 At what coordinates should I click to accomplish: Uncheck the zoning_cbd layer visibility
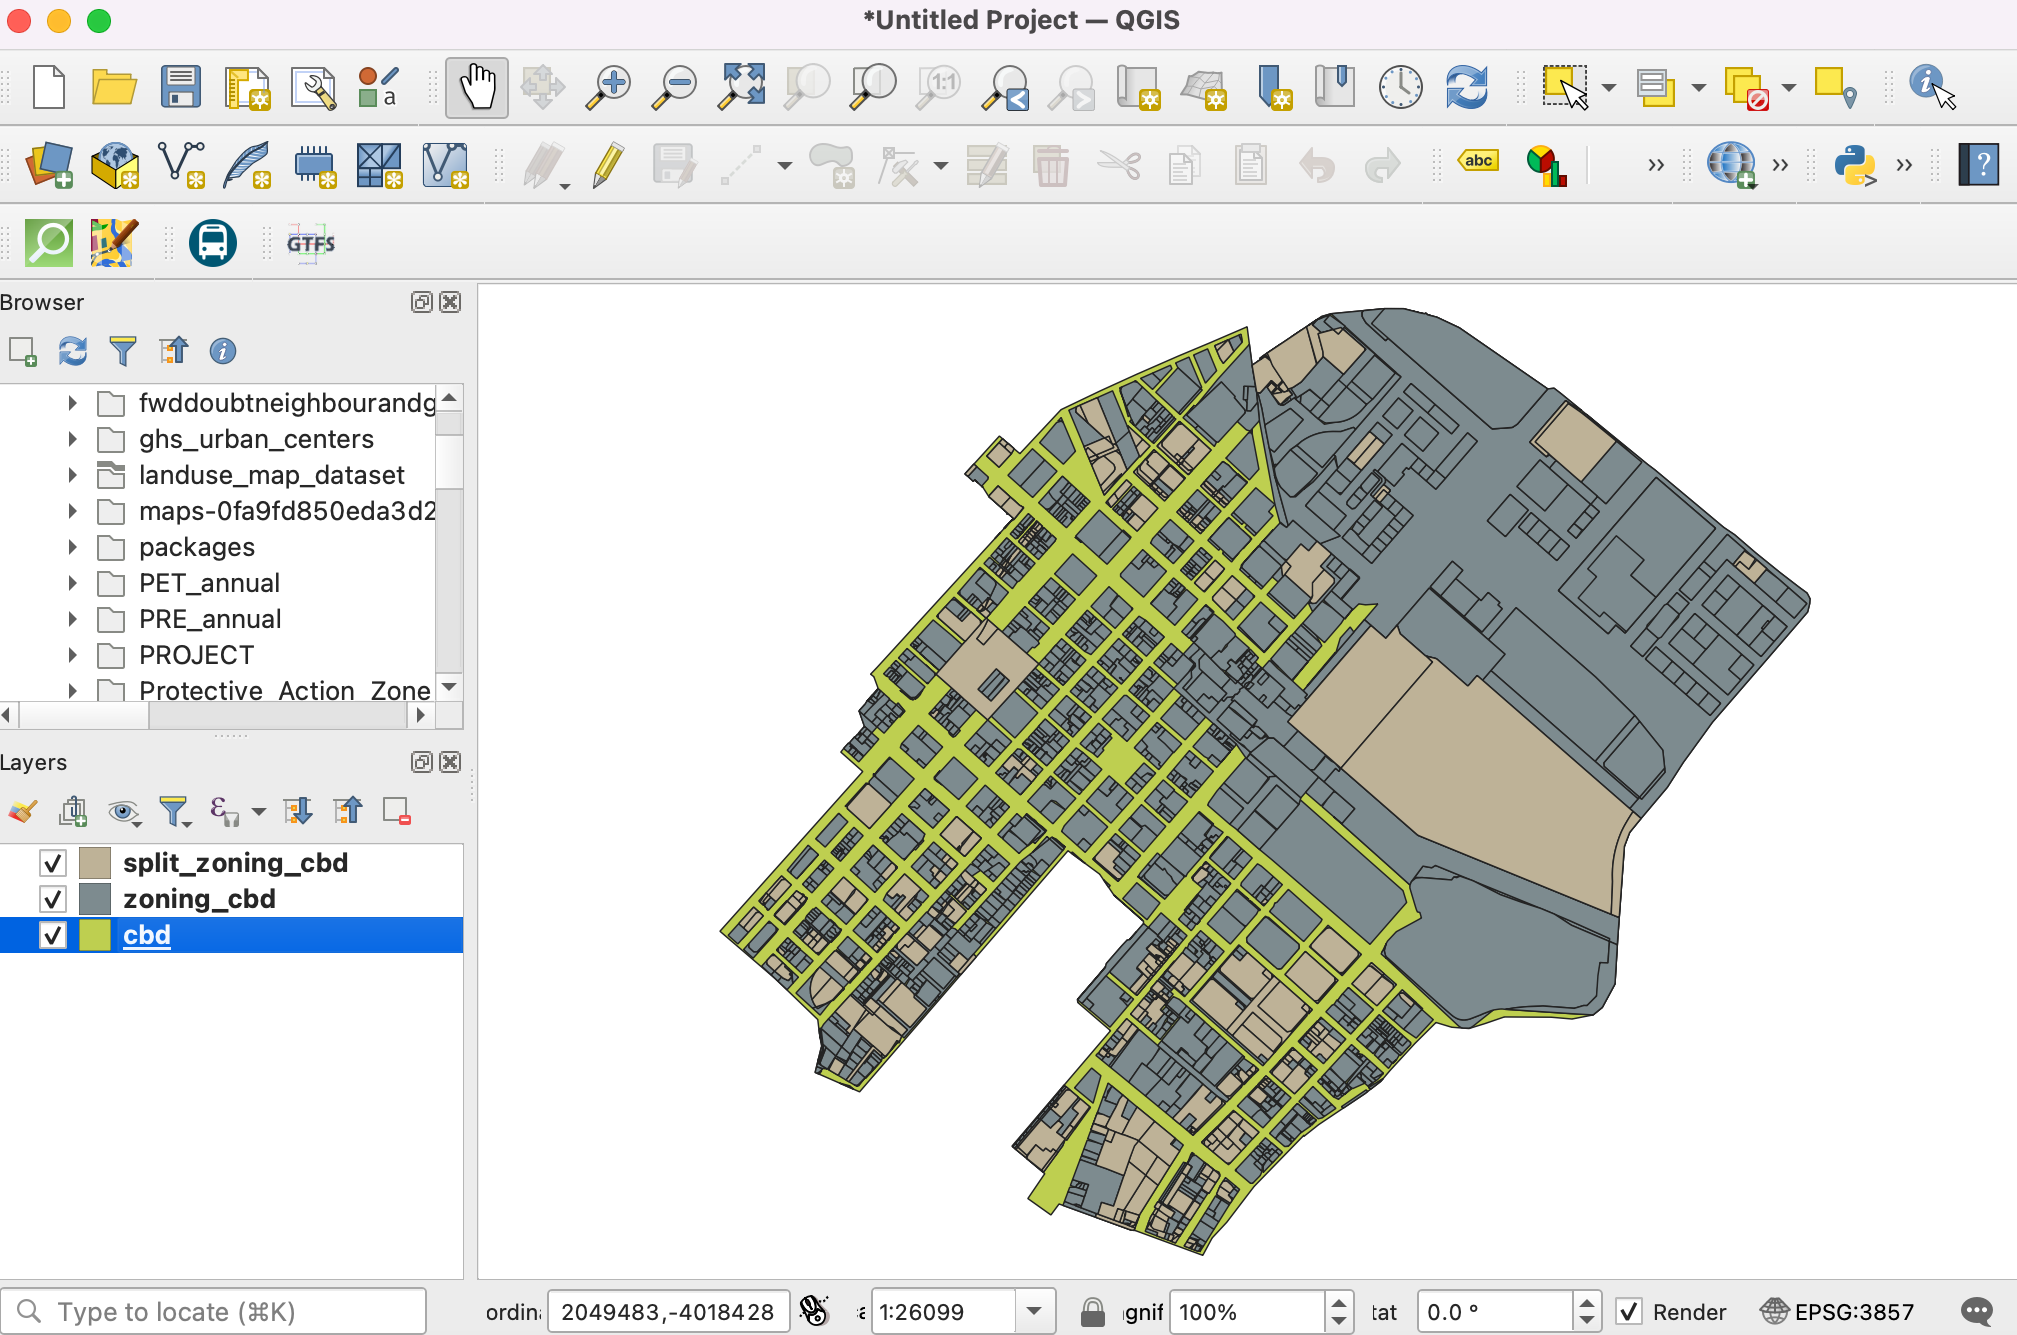point(53,899)
